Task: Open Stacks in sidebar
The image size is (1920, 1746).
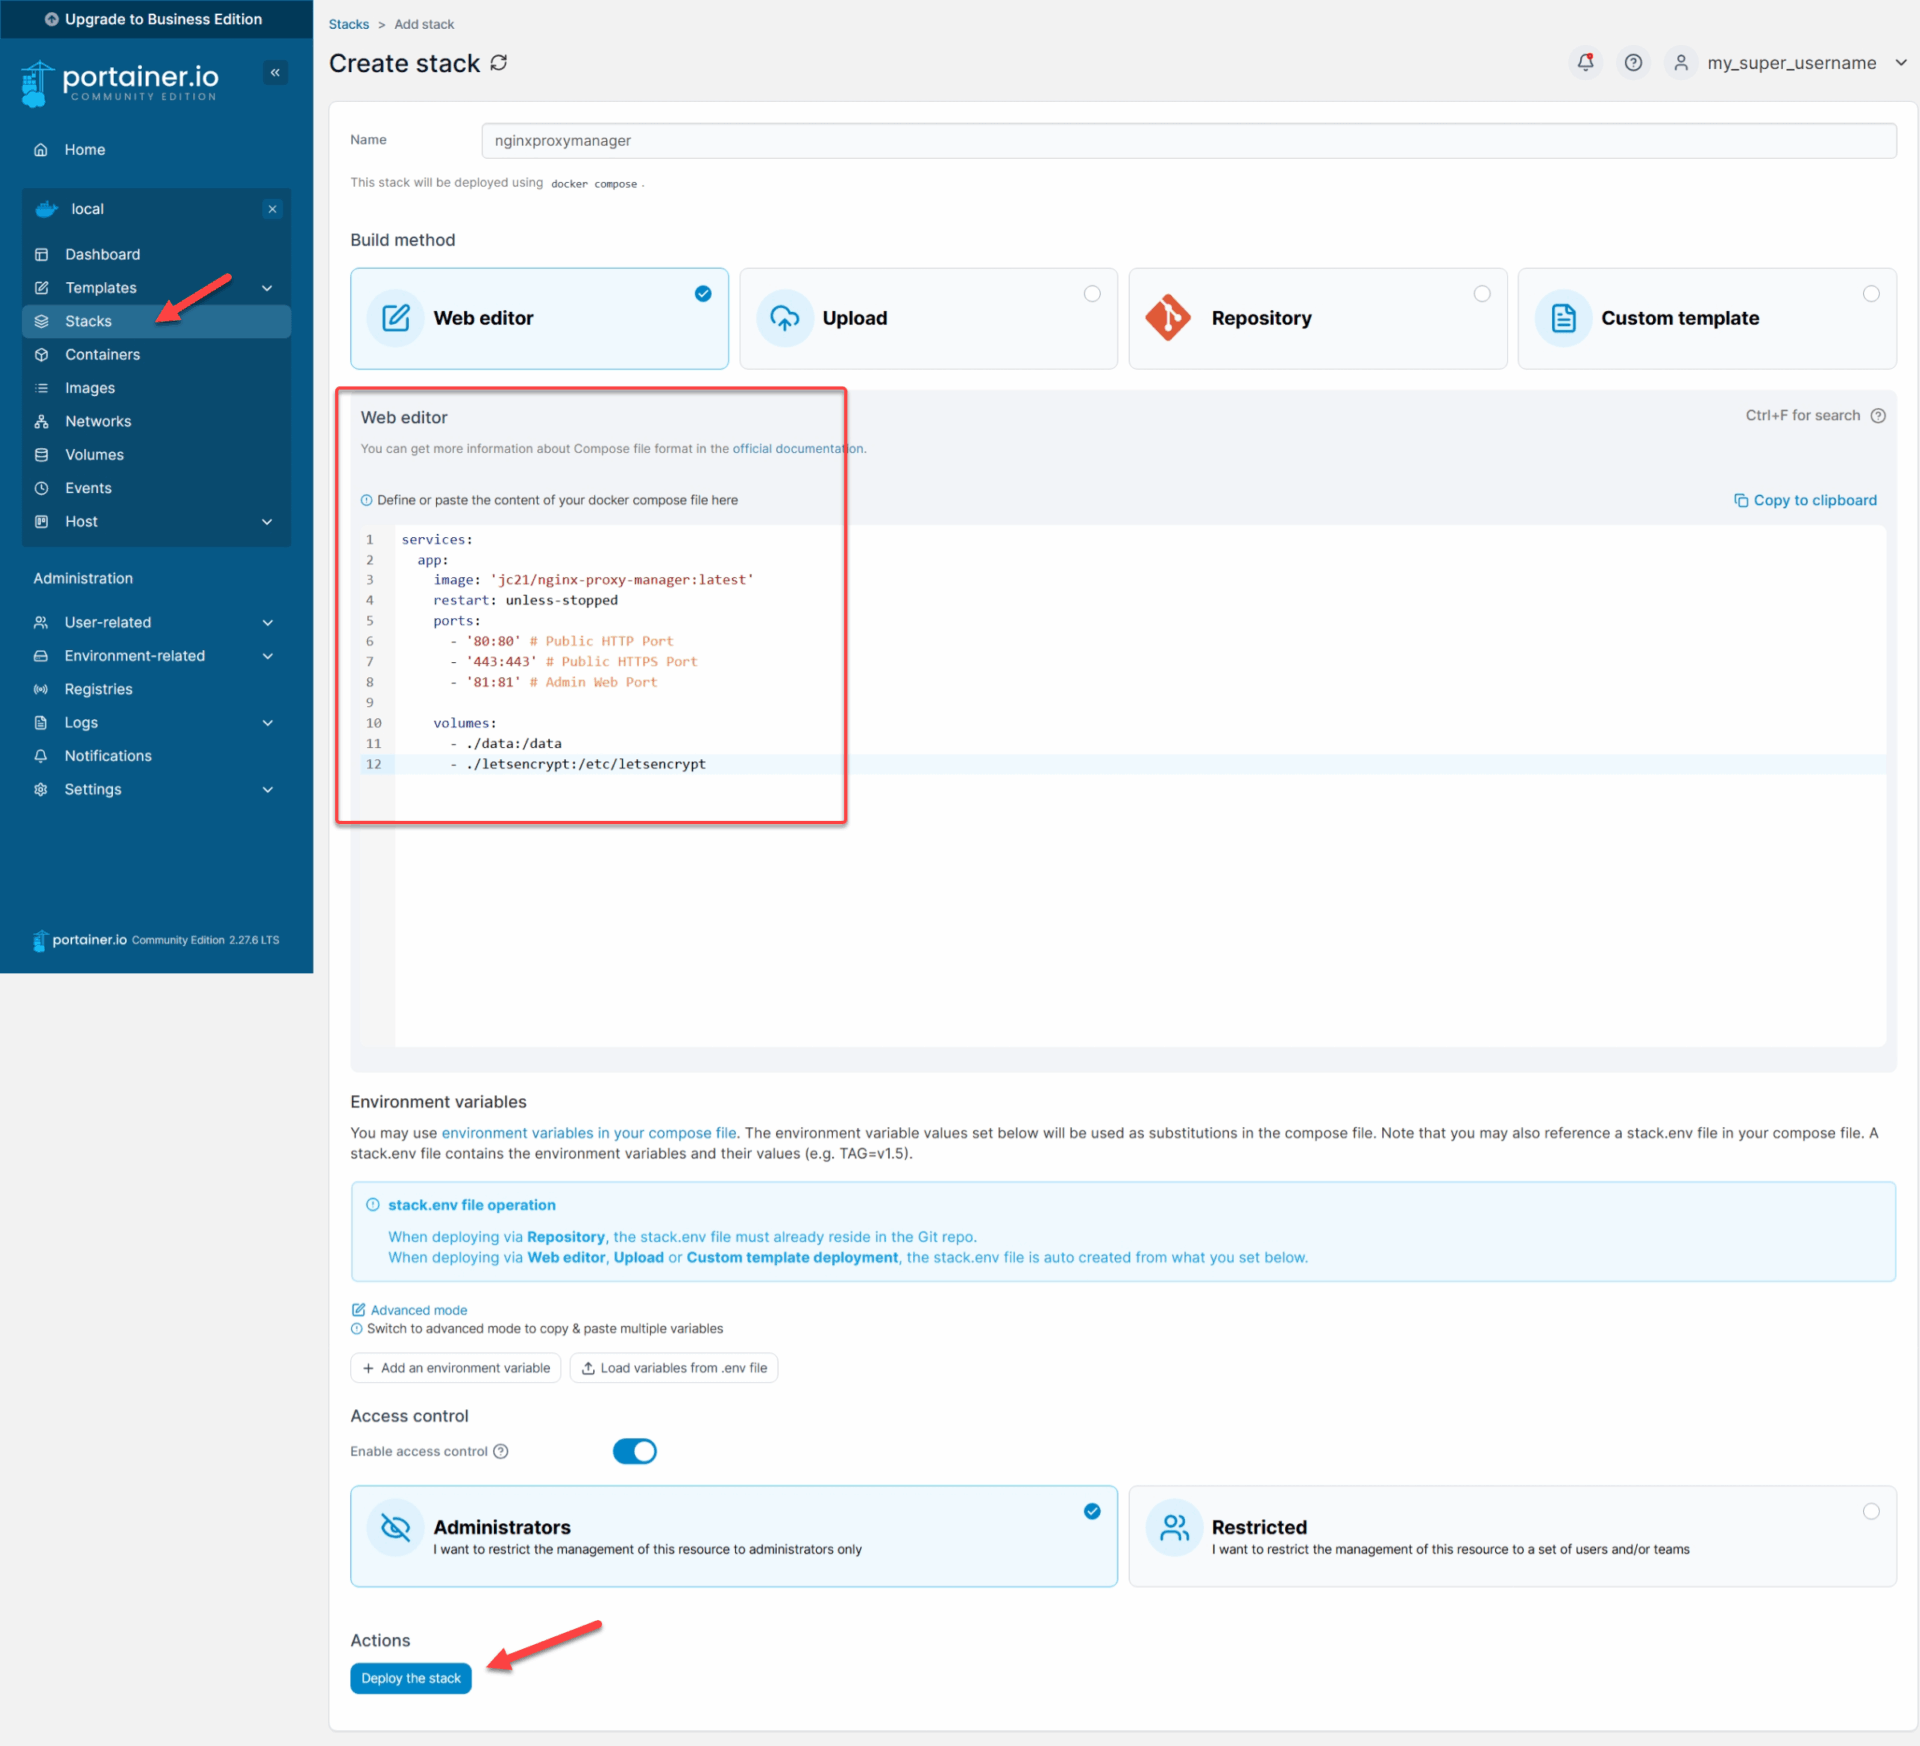Action: click(156, 321)
